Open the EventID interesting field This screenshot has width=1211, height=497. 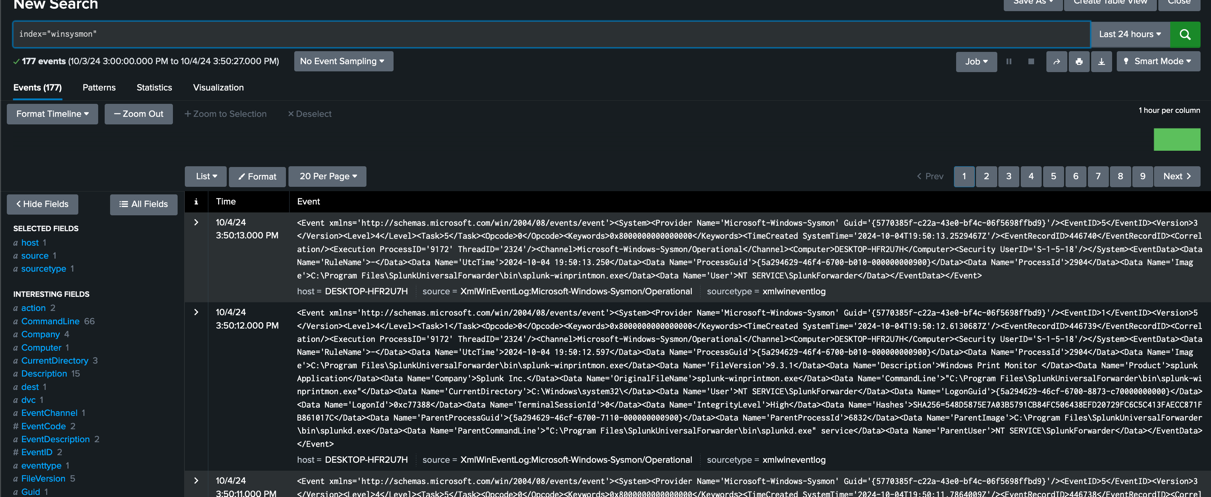click(37, 452)
